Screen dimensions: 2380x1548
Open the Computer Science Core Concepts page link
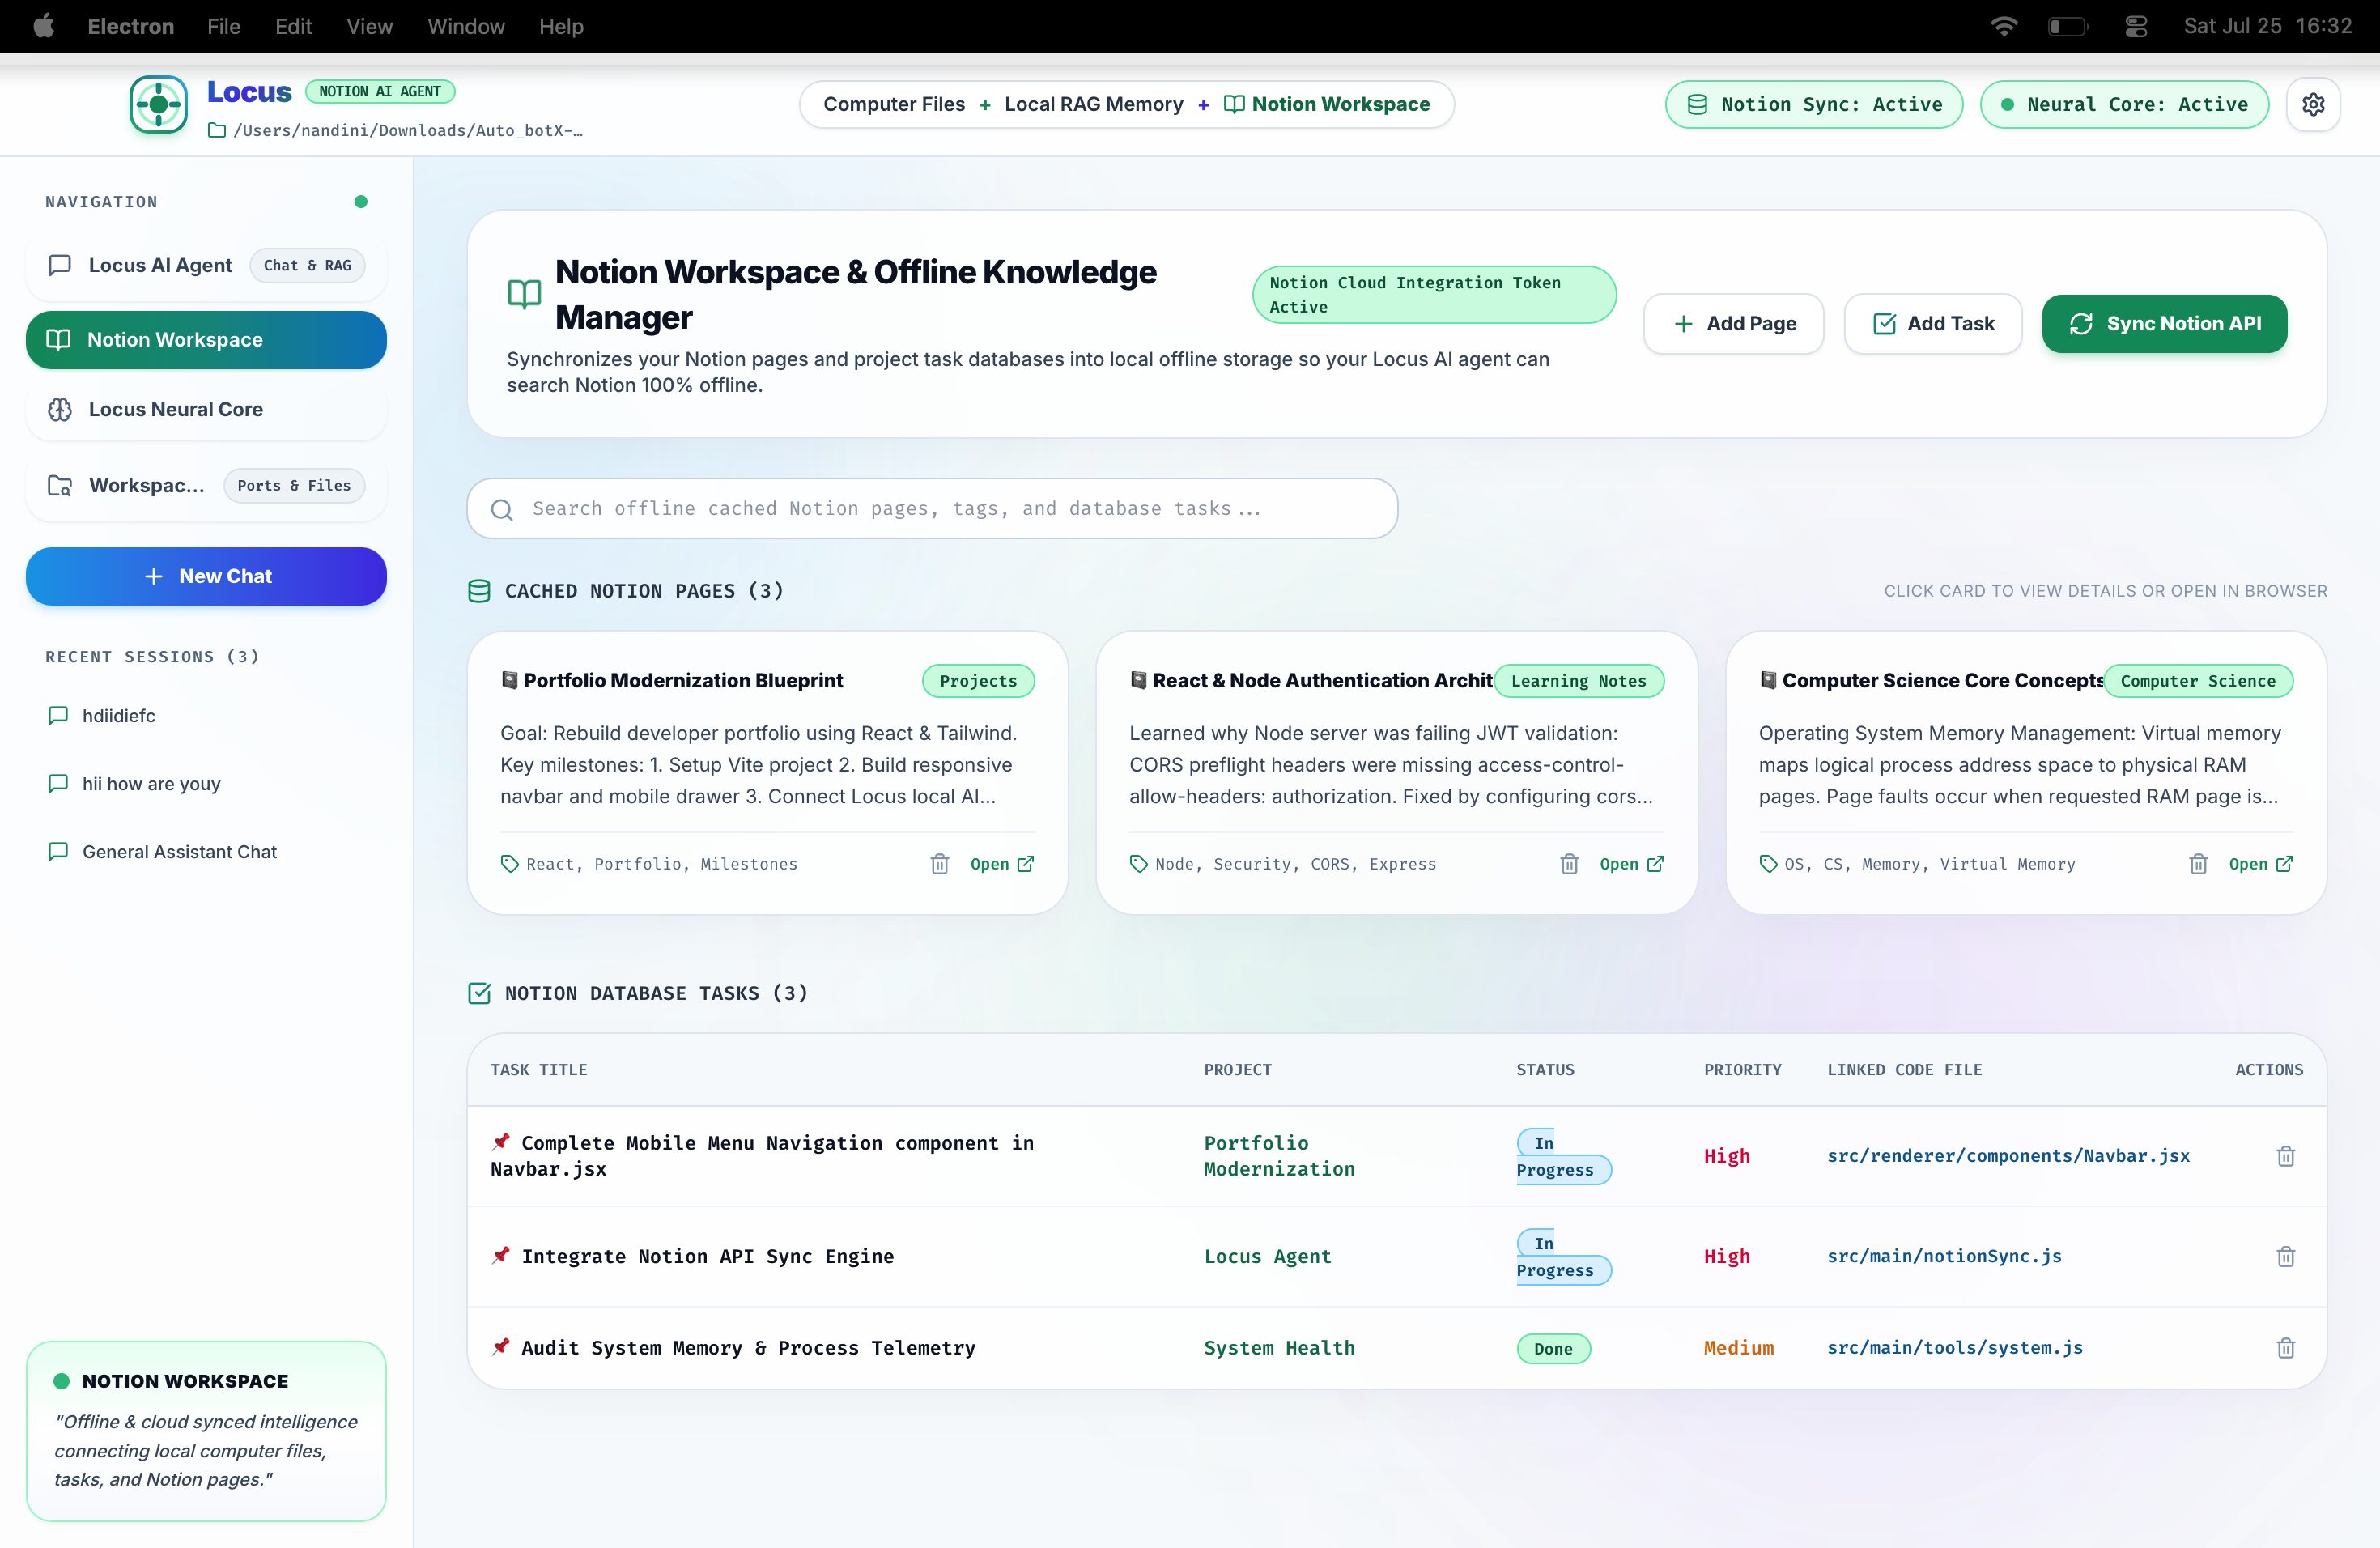[2260, 864]
